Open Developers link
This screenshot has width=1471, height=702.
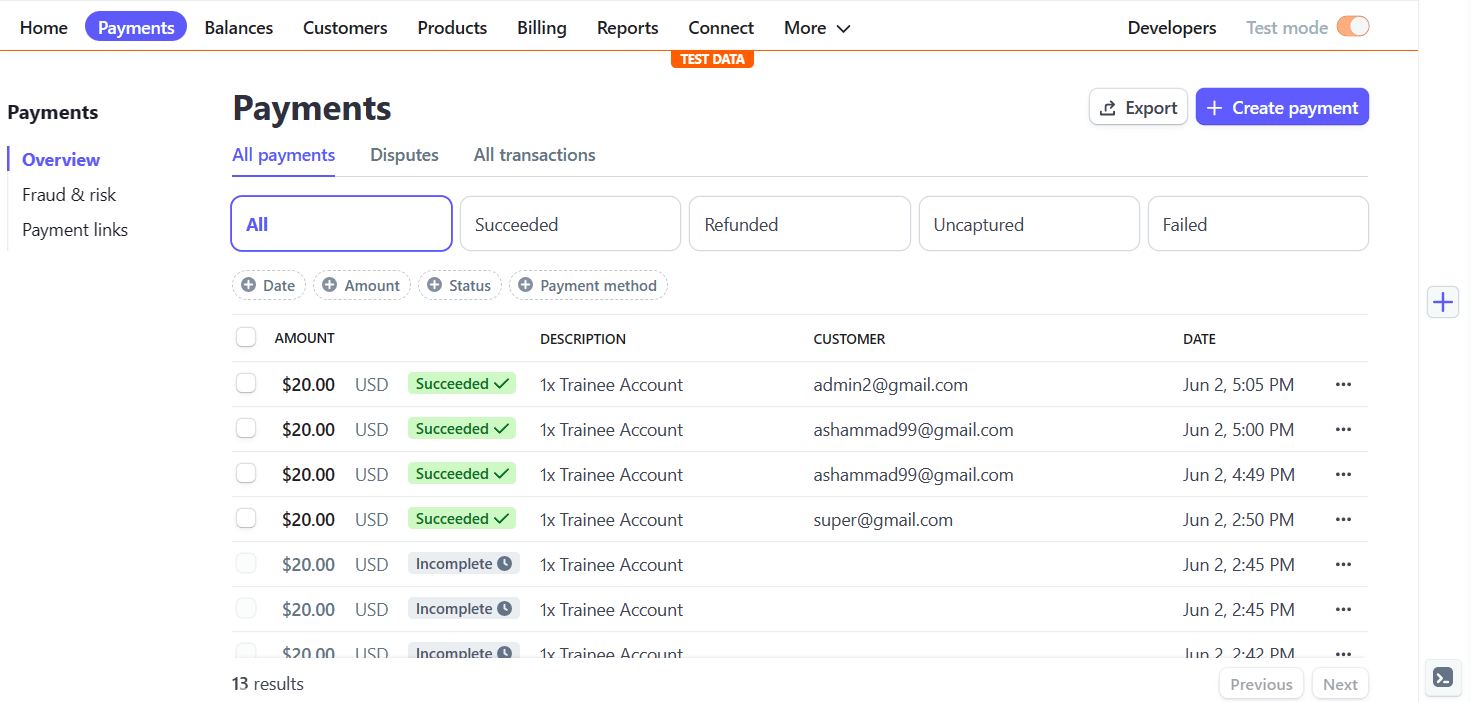point(1172,28)
